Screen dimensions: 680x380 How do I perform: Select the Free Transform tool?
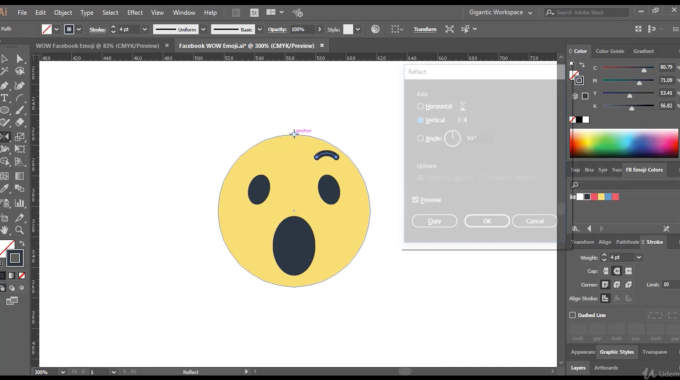[x=20, y=150]
